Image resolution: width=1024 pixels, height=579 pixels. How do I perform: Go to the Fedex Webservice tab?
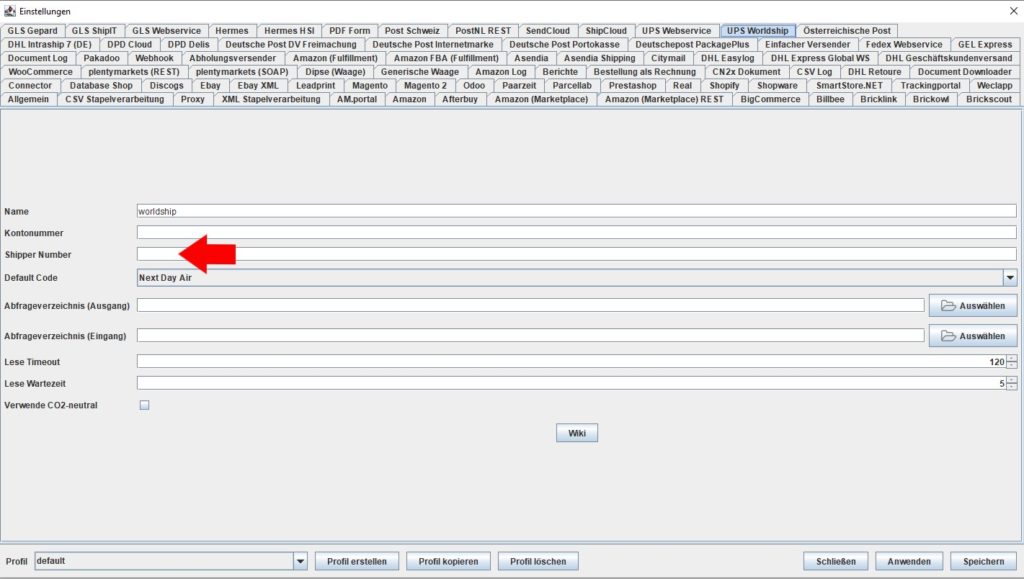pyautogui.click(x=904, y=44)
